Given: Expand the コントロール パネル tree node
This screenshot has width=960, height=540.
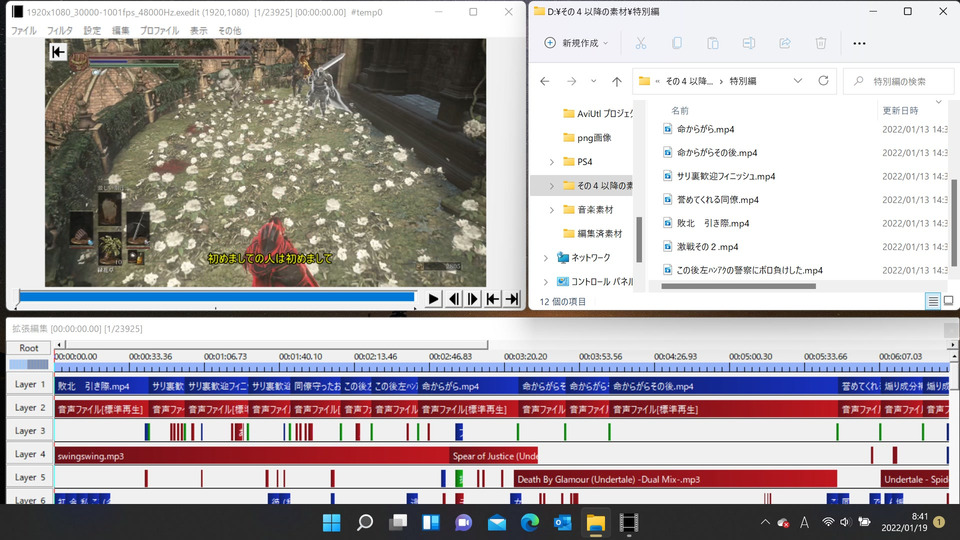Looking at the screenshot, I should click(546, 282).
